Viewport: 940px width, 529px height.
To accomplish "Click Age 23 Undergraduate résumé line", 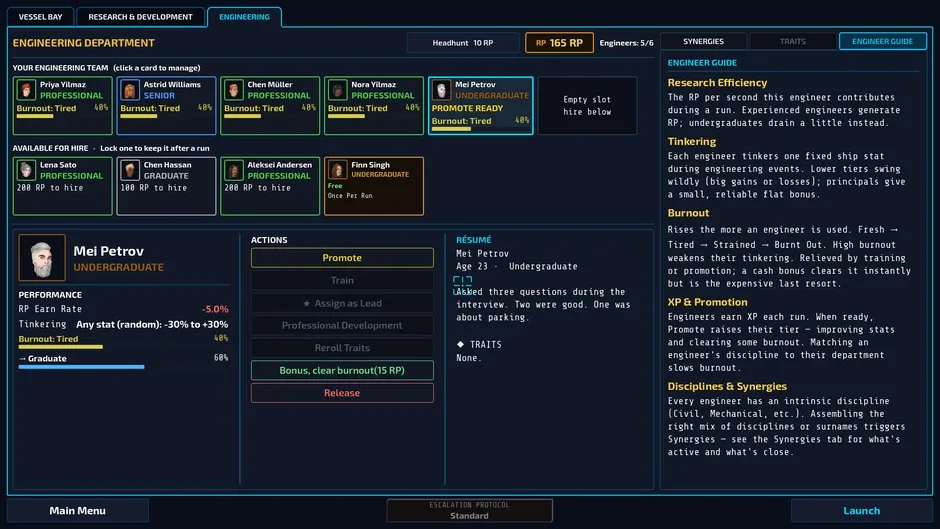I will coord(517,266).
